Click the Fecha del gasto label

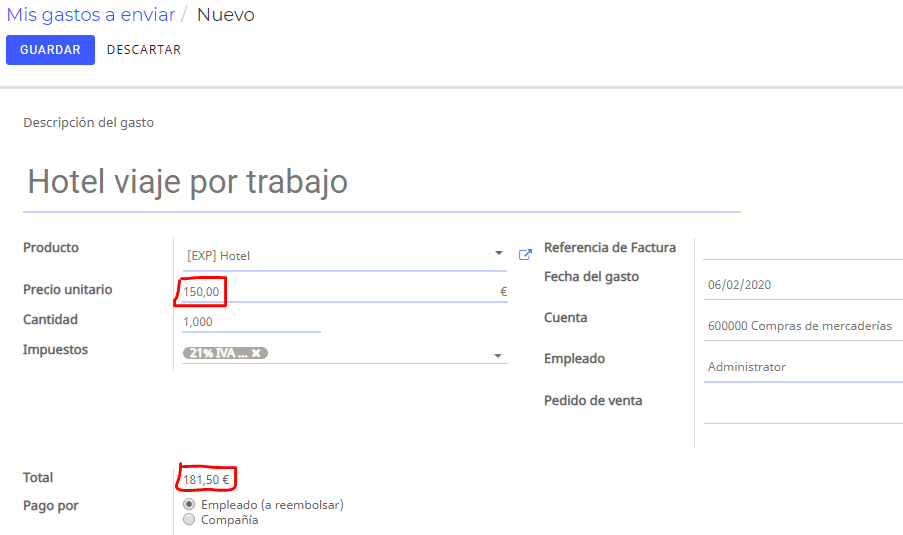[x=591, y=276]
